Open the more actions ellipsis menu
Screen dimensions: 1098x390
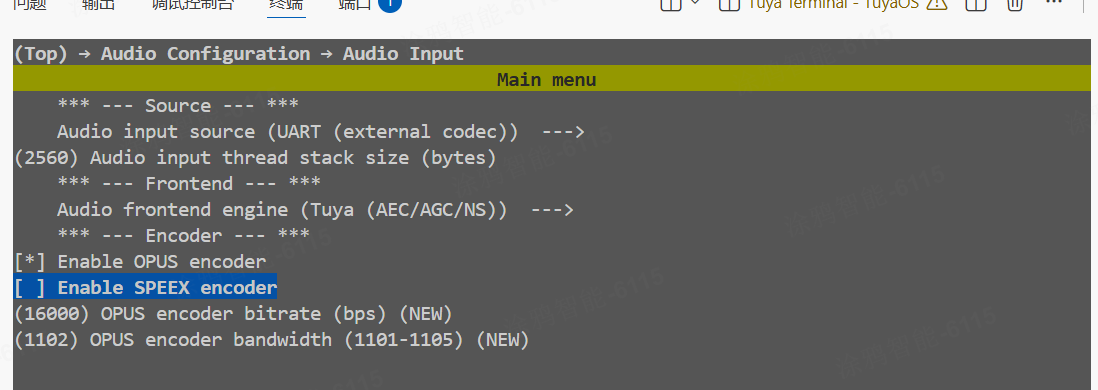(1053, 3)
